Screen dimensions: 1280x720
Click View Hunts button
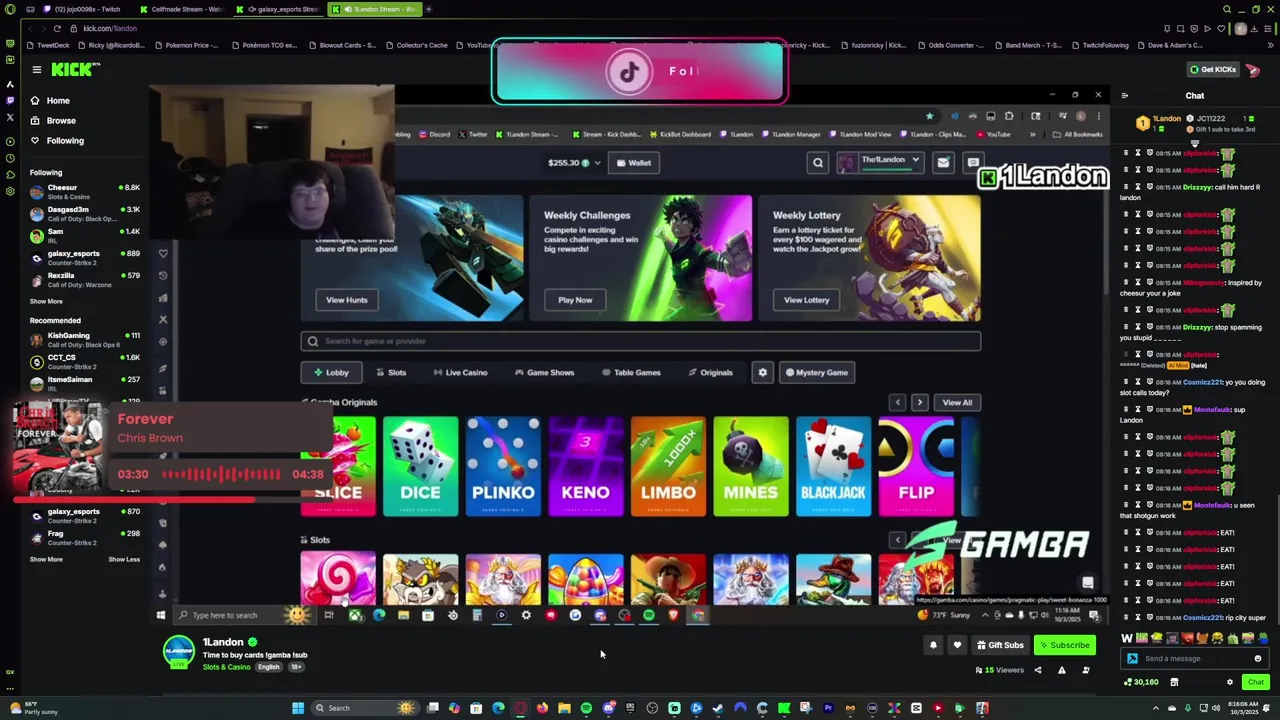(347, 300)
